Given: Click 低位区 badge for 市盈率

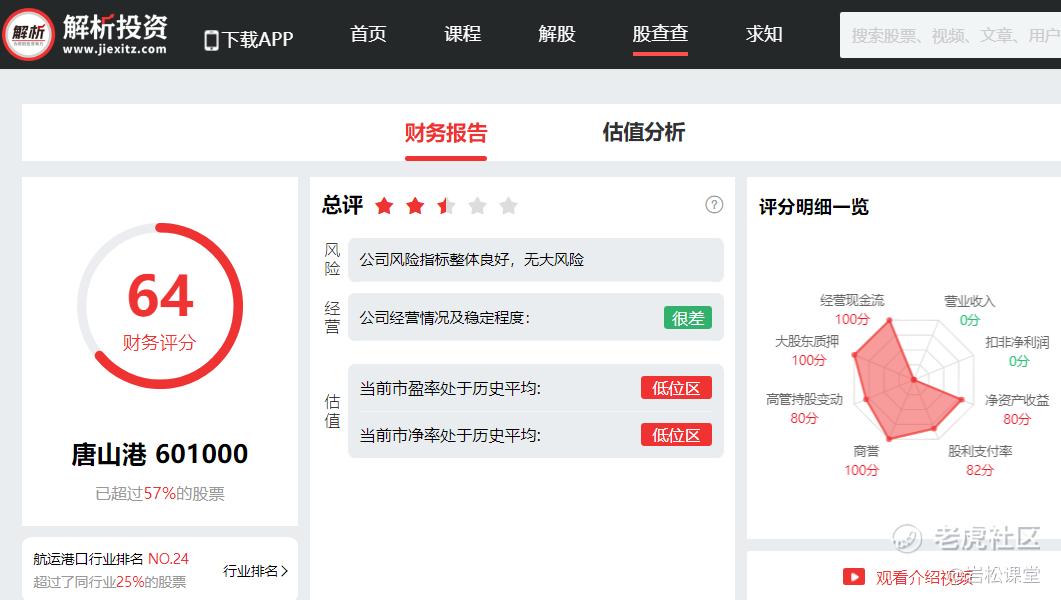Looking at the screenshot, I should click(x=676, y=388).
